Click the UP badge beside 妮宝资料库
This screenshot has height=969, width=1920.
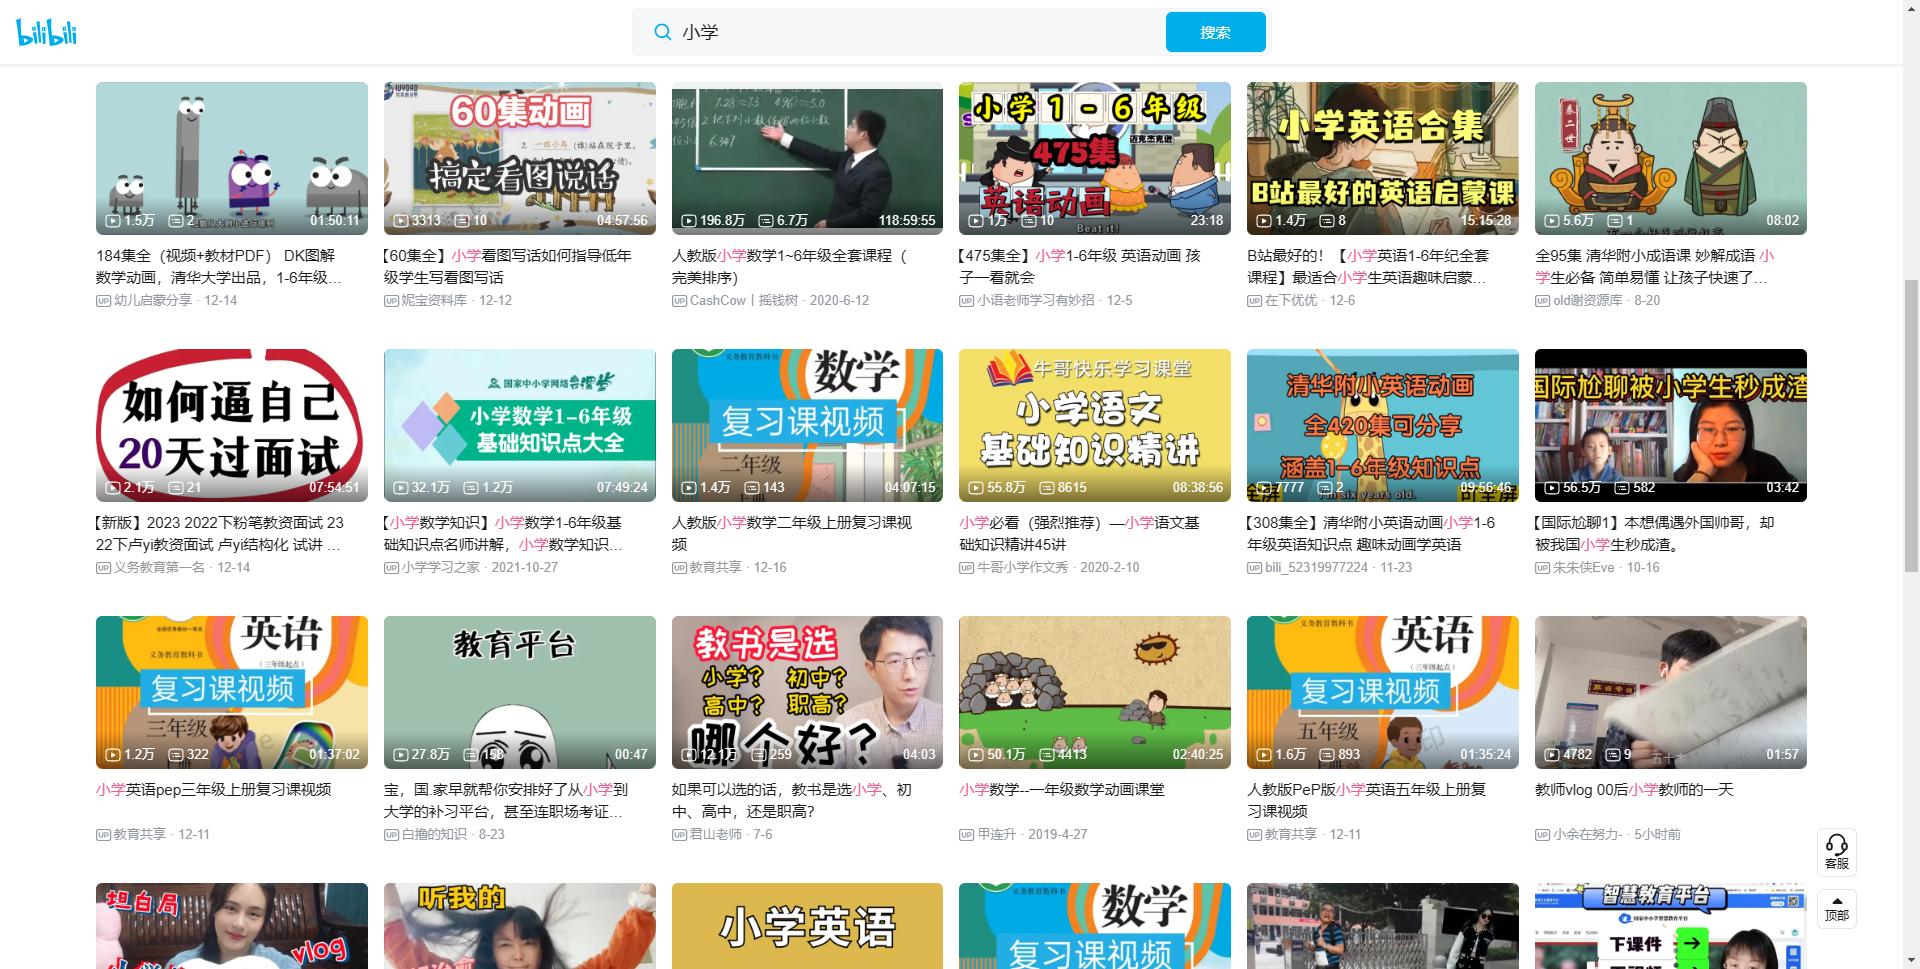(x=390, y=300)
